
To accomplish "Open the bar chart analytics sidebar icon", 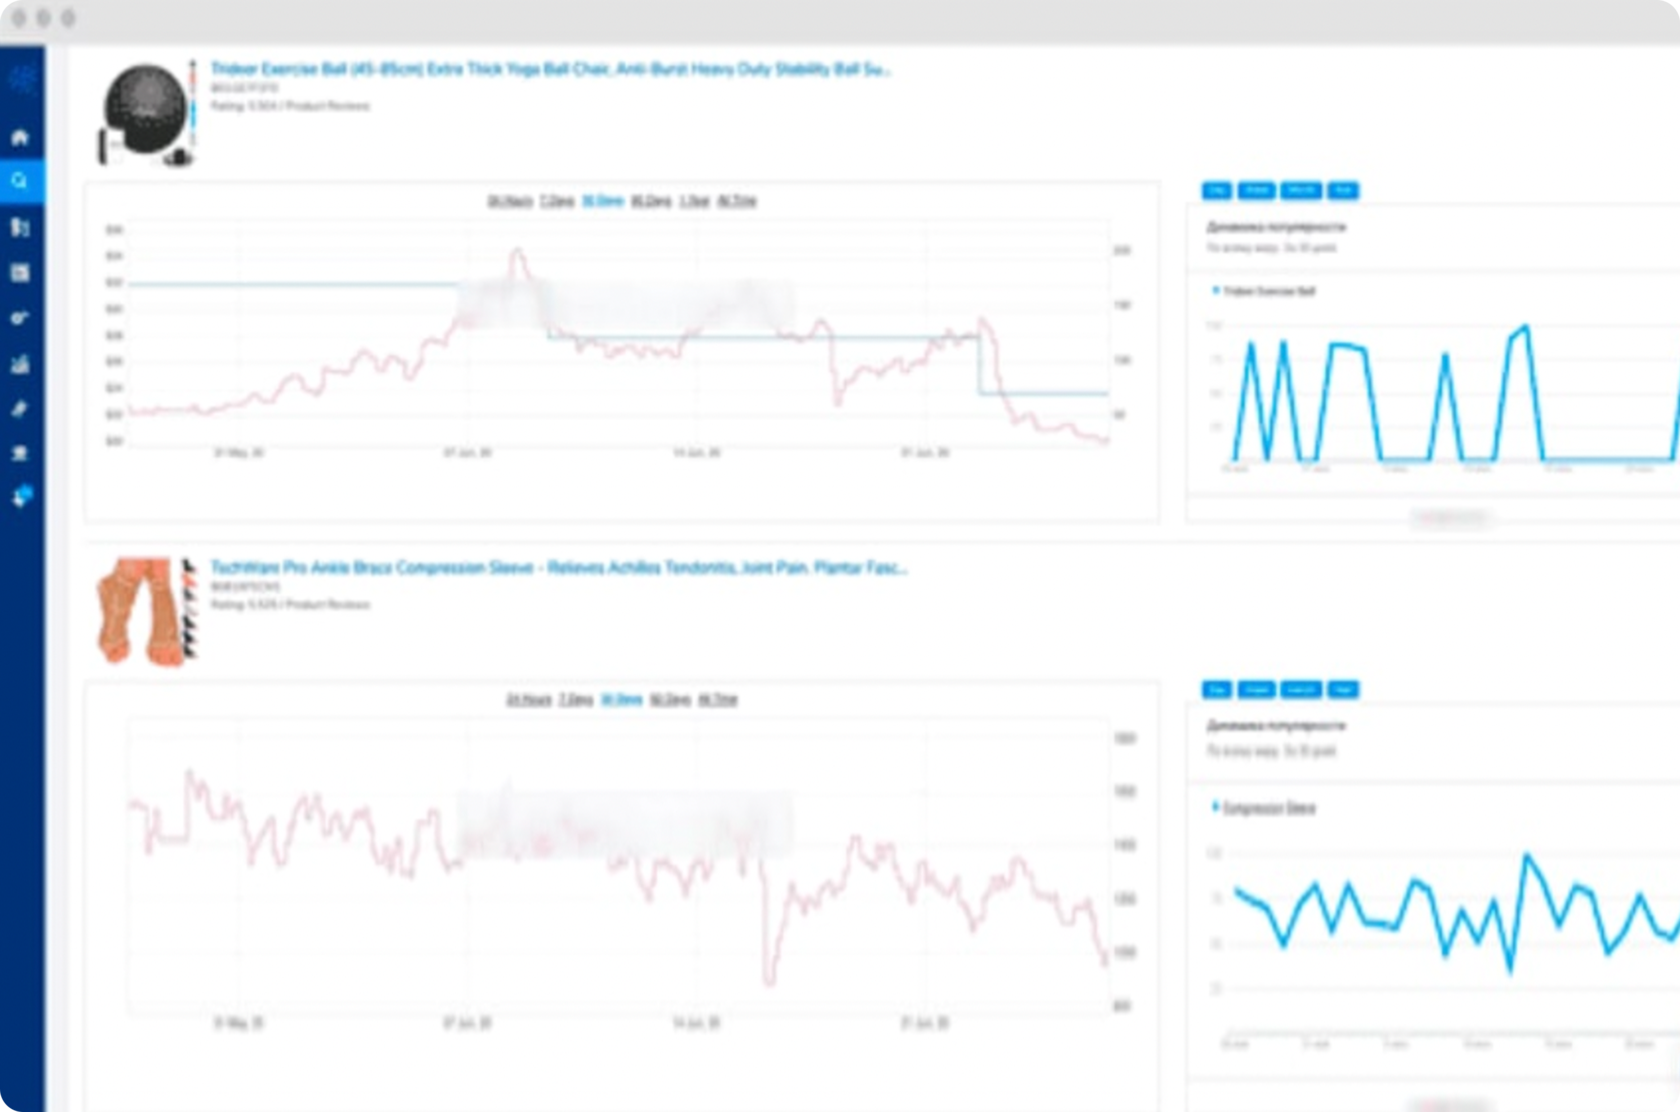I will click(x=20, y=364).
